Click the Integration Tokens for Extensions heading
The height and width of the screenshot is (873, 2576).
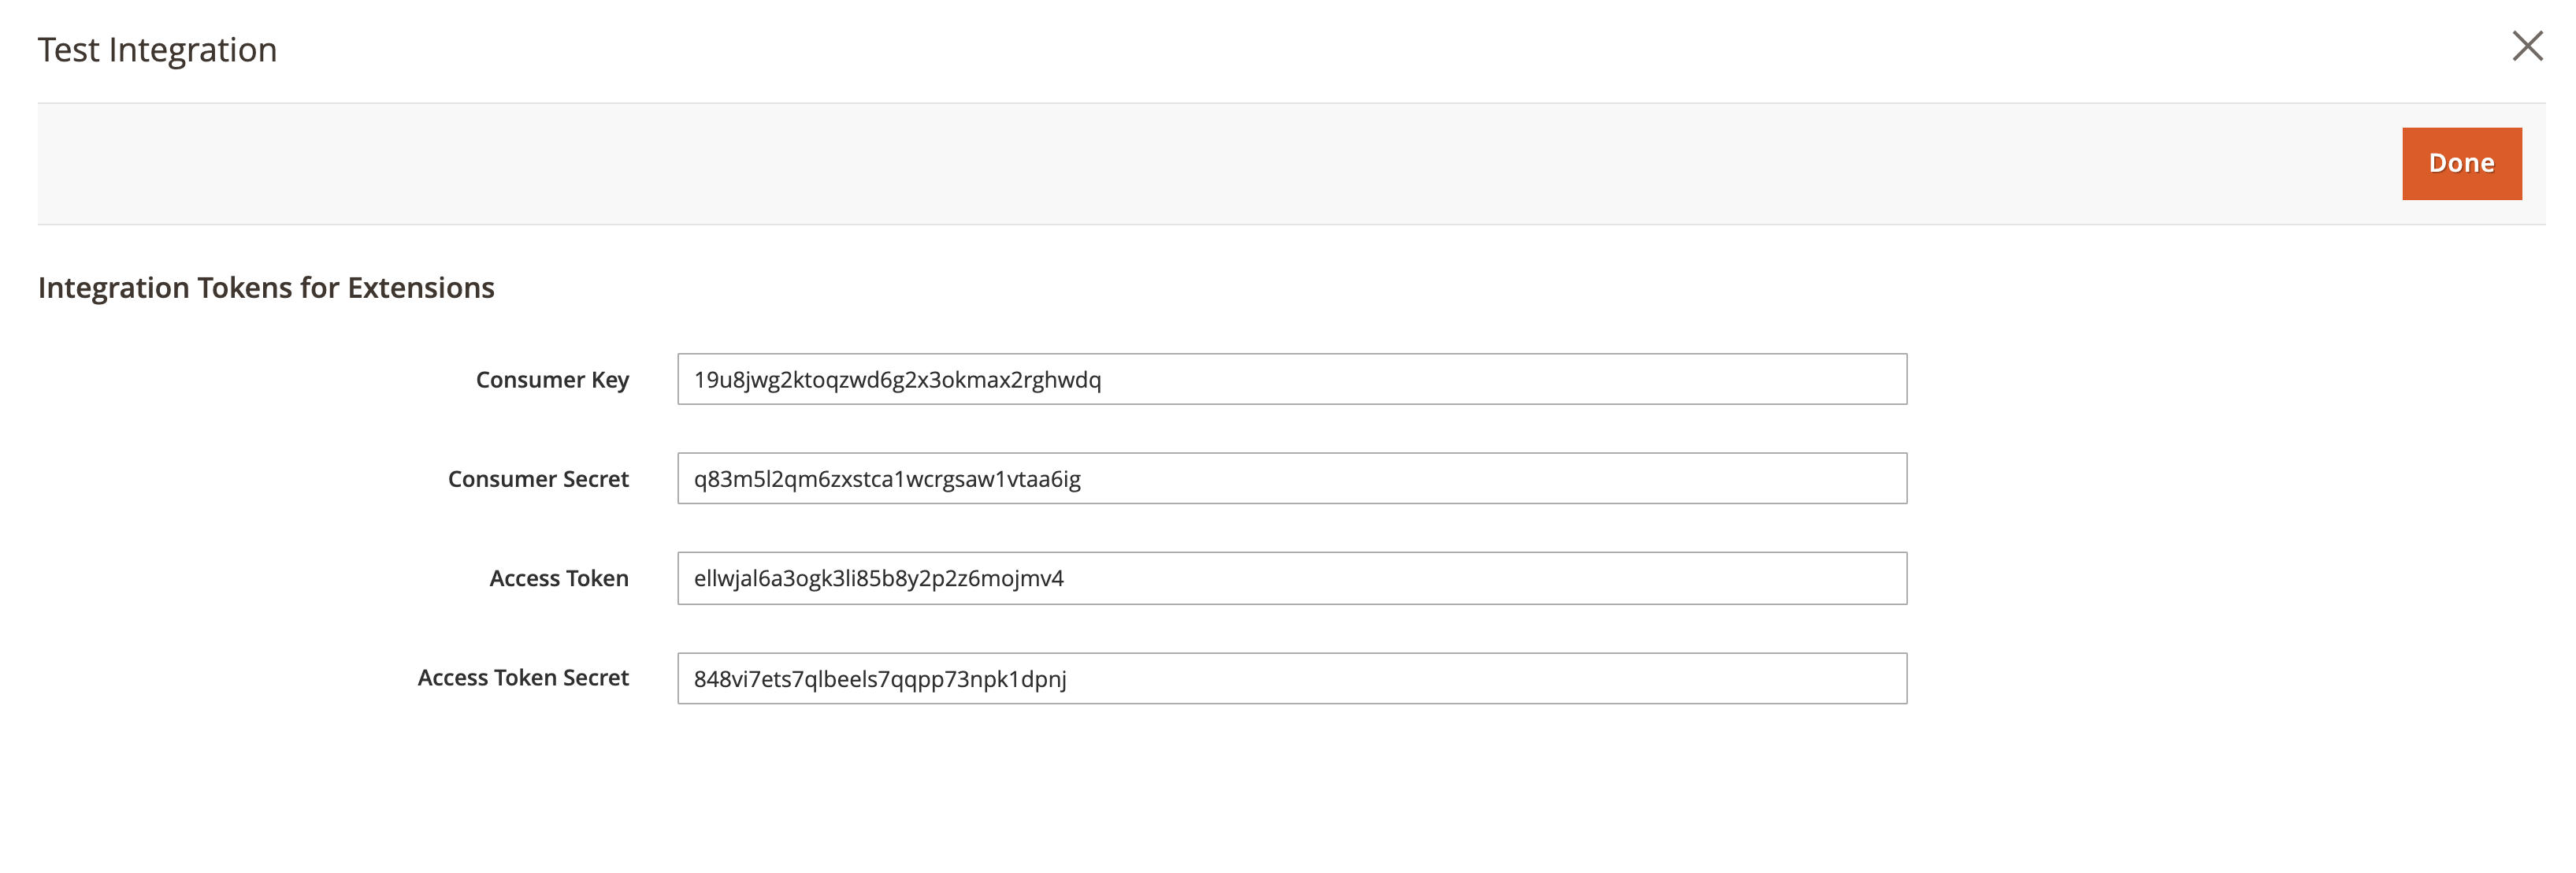(x=266, y=288)
